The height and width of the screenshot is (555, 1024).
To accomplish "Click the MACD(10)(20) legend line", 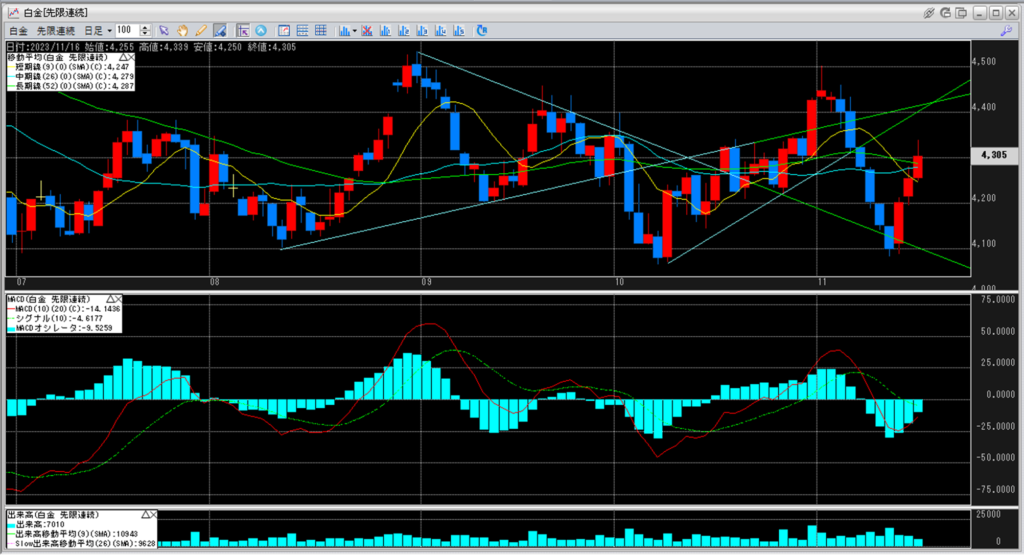I will [64, 309].
